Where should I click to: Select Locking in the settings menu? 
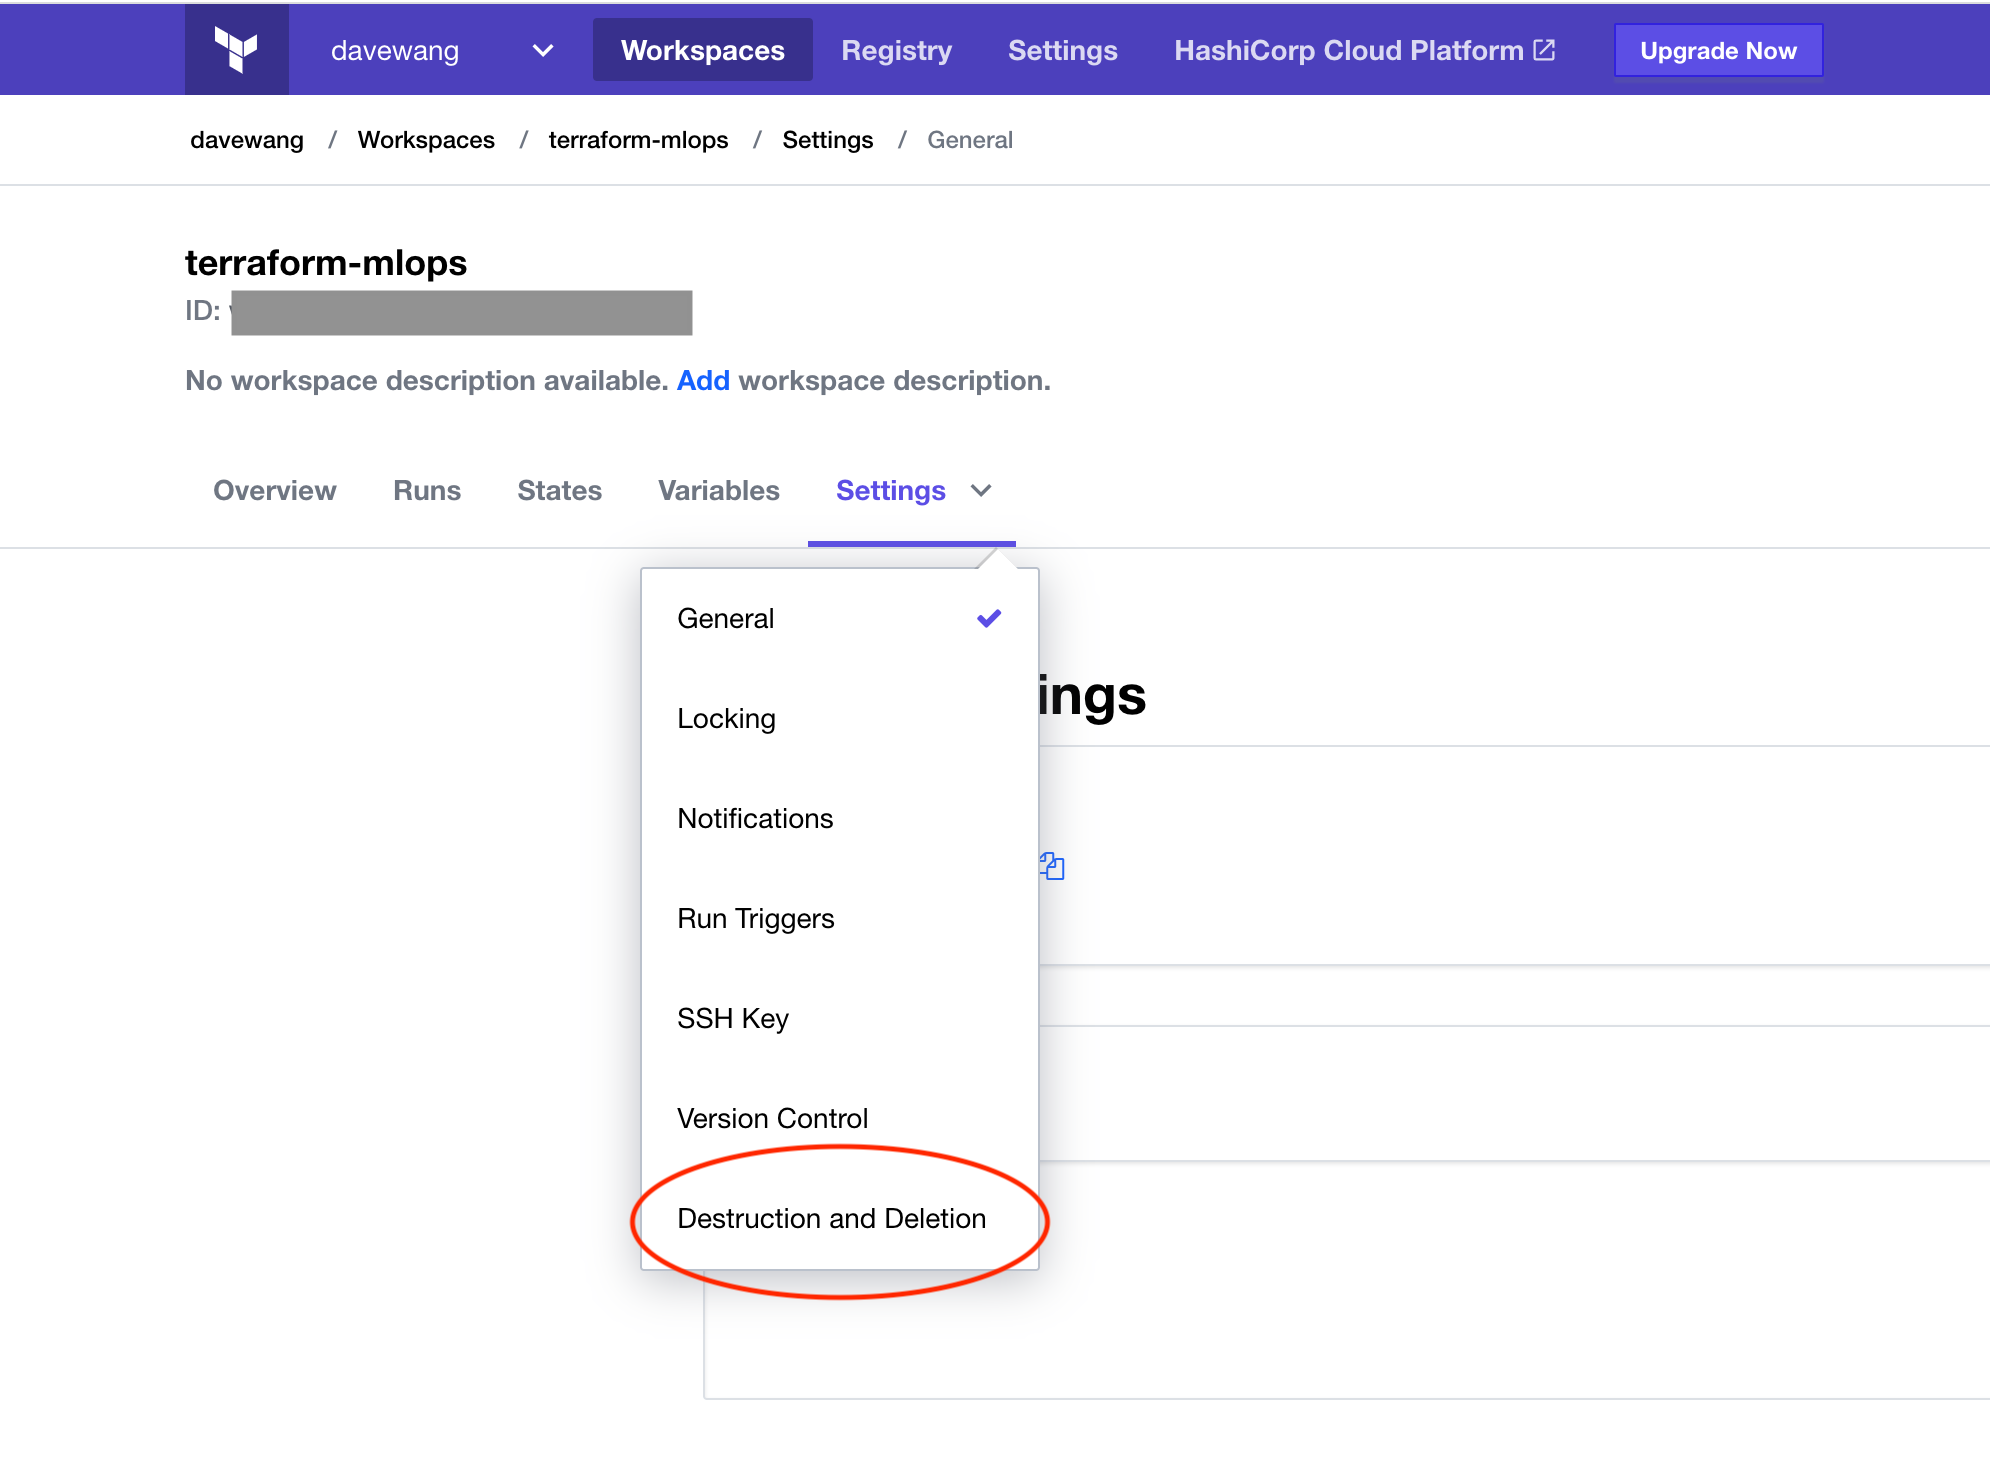[x=840, y=719]
